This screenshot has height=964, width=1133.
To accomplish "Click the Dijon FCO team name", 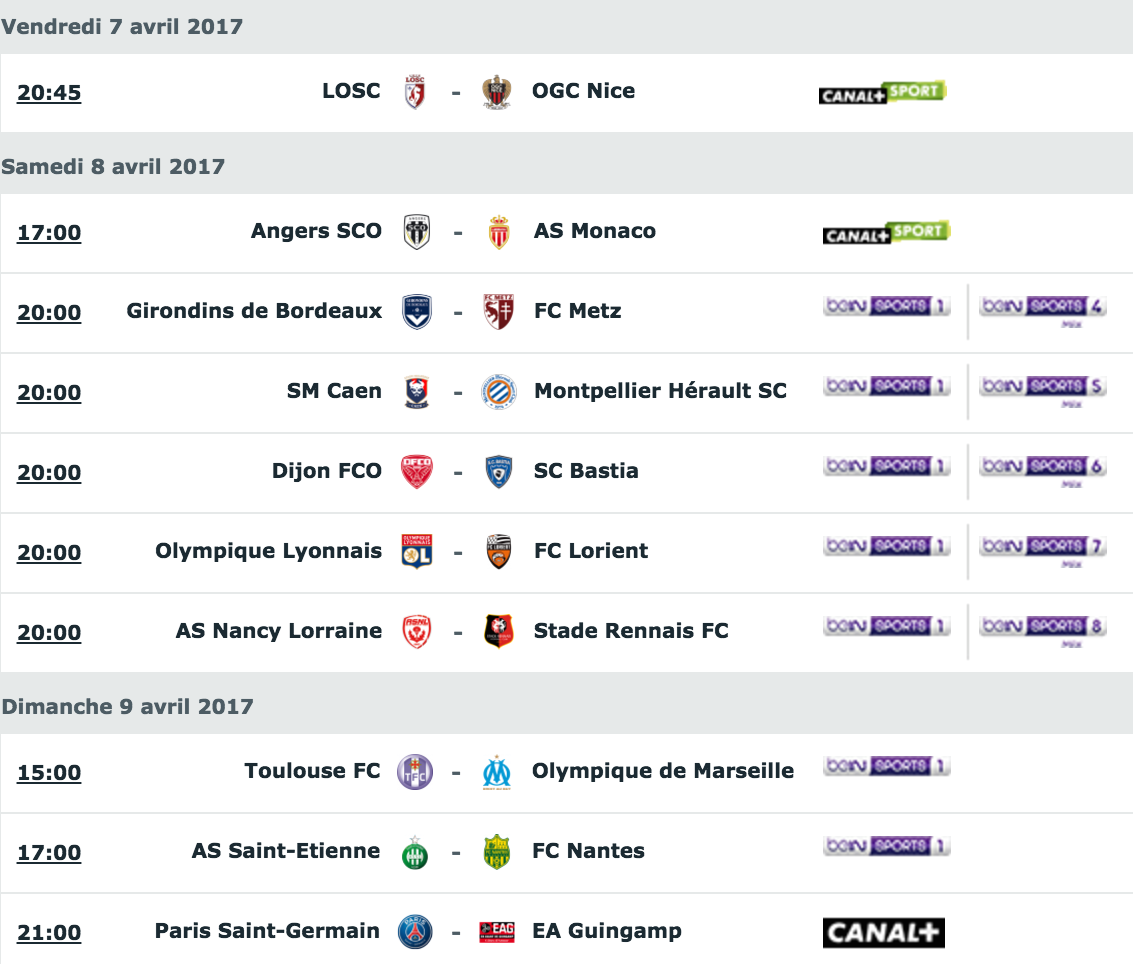I will pyautogui.click(x=327, y=470).
